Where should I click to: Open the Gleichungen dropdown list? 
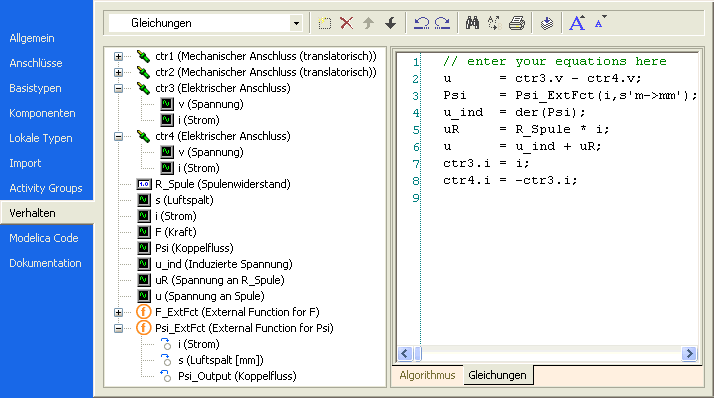coord(296,23)
